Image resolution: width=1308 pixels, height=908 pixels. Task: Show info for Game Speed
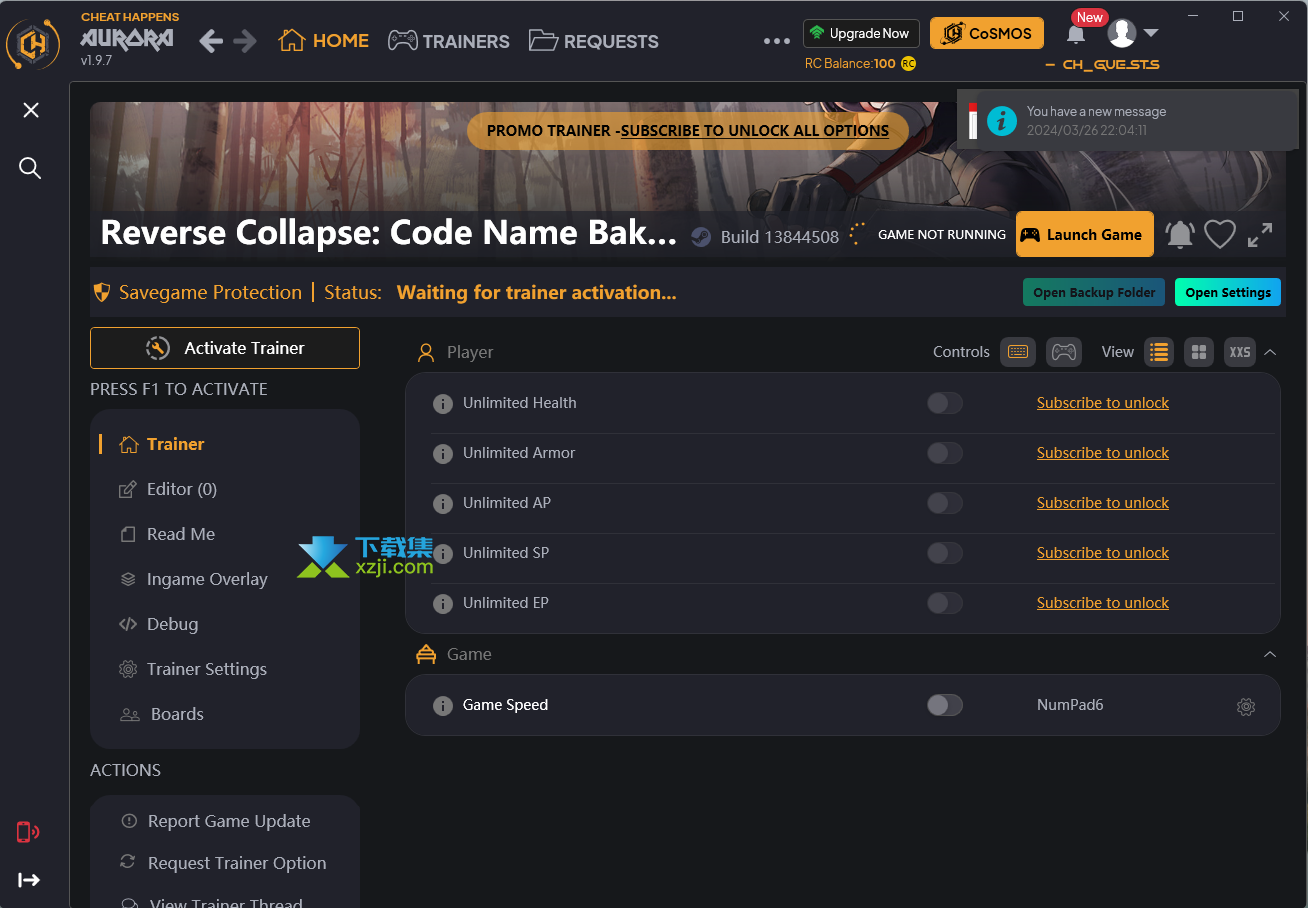[443, 706]
